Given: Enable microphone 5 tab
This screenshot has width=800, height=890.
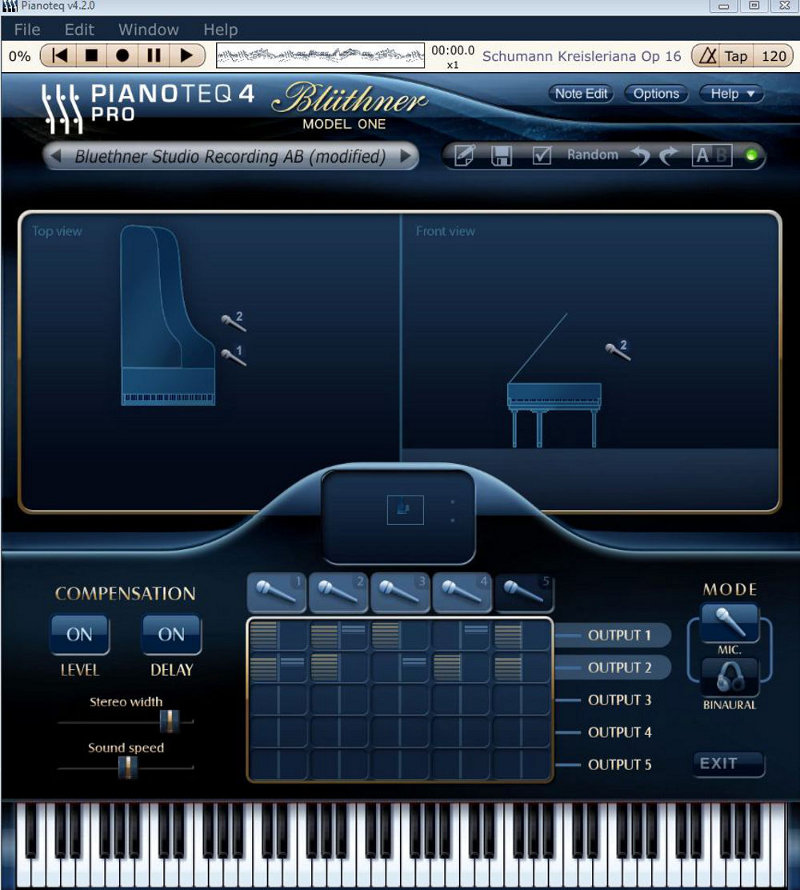Looking at the screenshot, I should 524,593.
